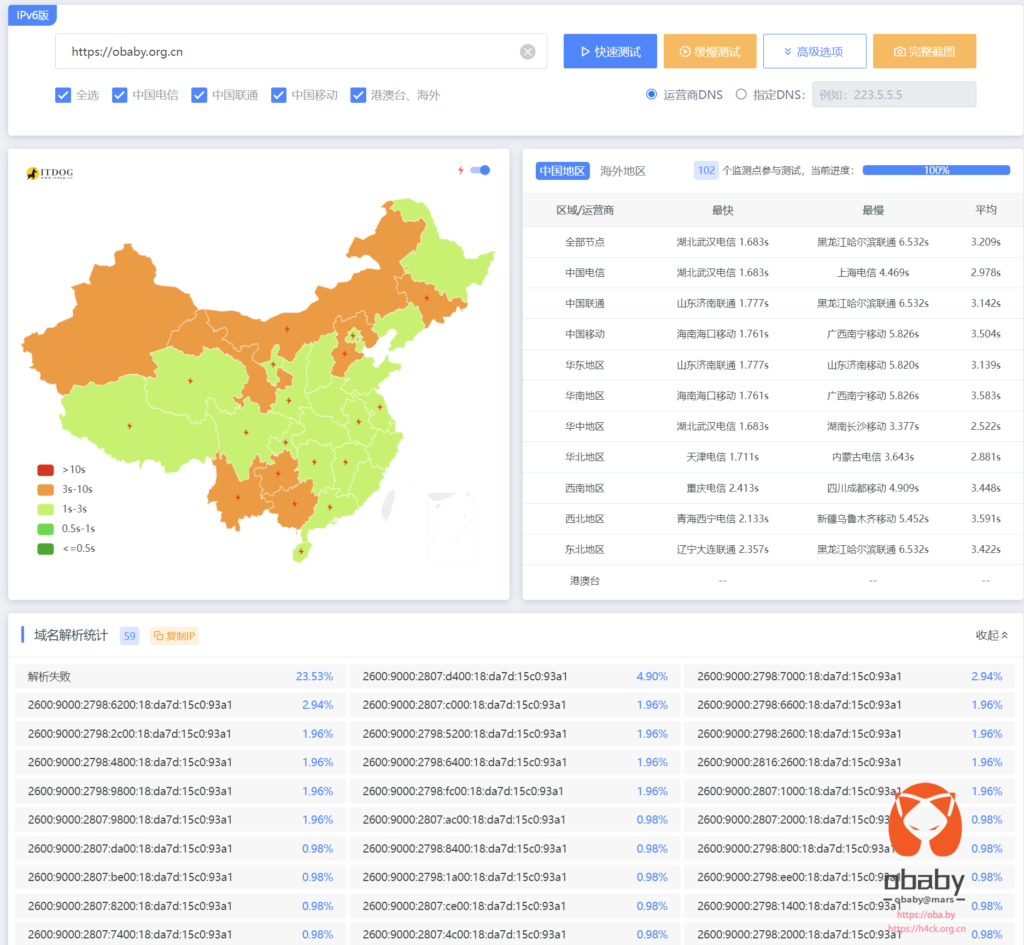The image size is (1024, 945).
Task: Click the camera icon on 完整截图
Action: 898,51
